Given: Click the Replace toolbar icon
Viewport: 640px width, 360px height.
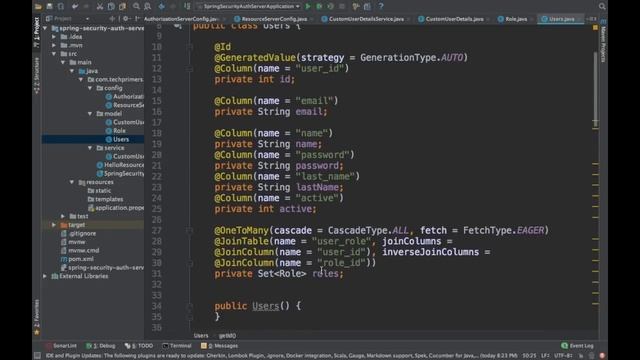Looking at the screenshot, I should point(147,6).
